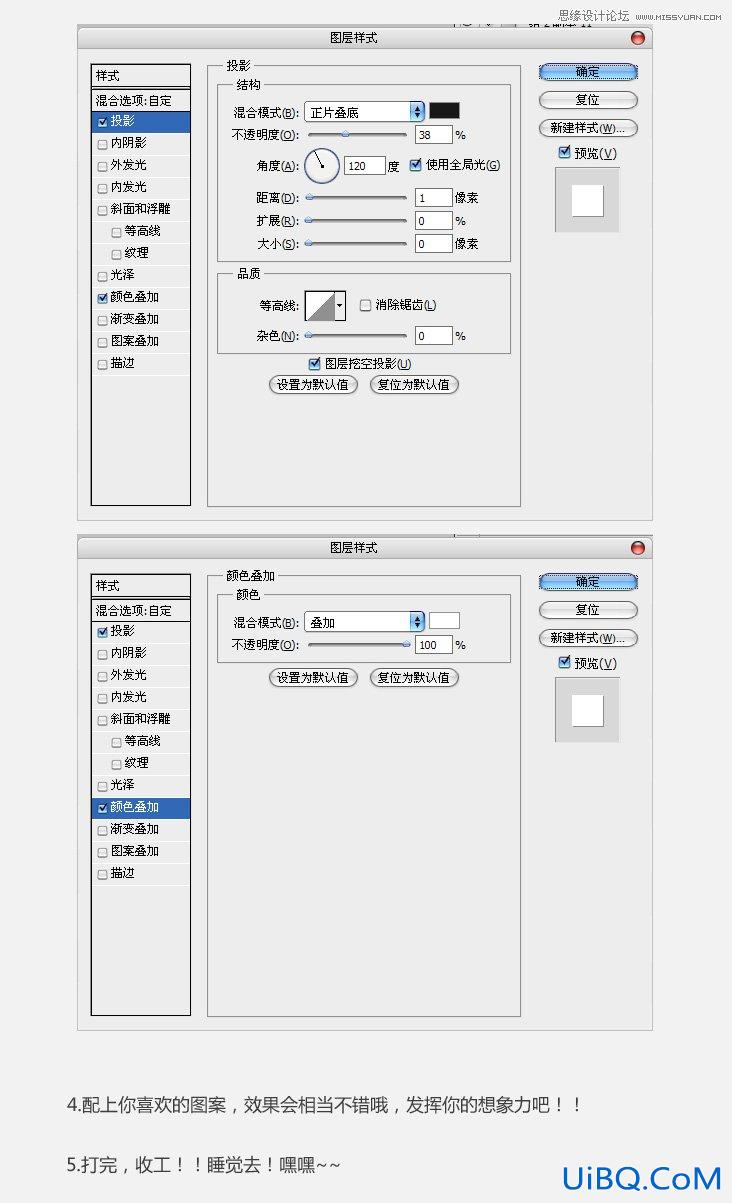Uncheck the 投影 checkbox in the 颜色叠加 dialog

pyautogui.click(x=102, y=632)
